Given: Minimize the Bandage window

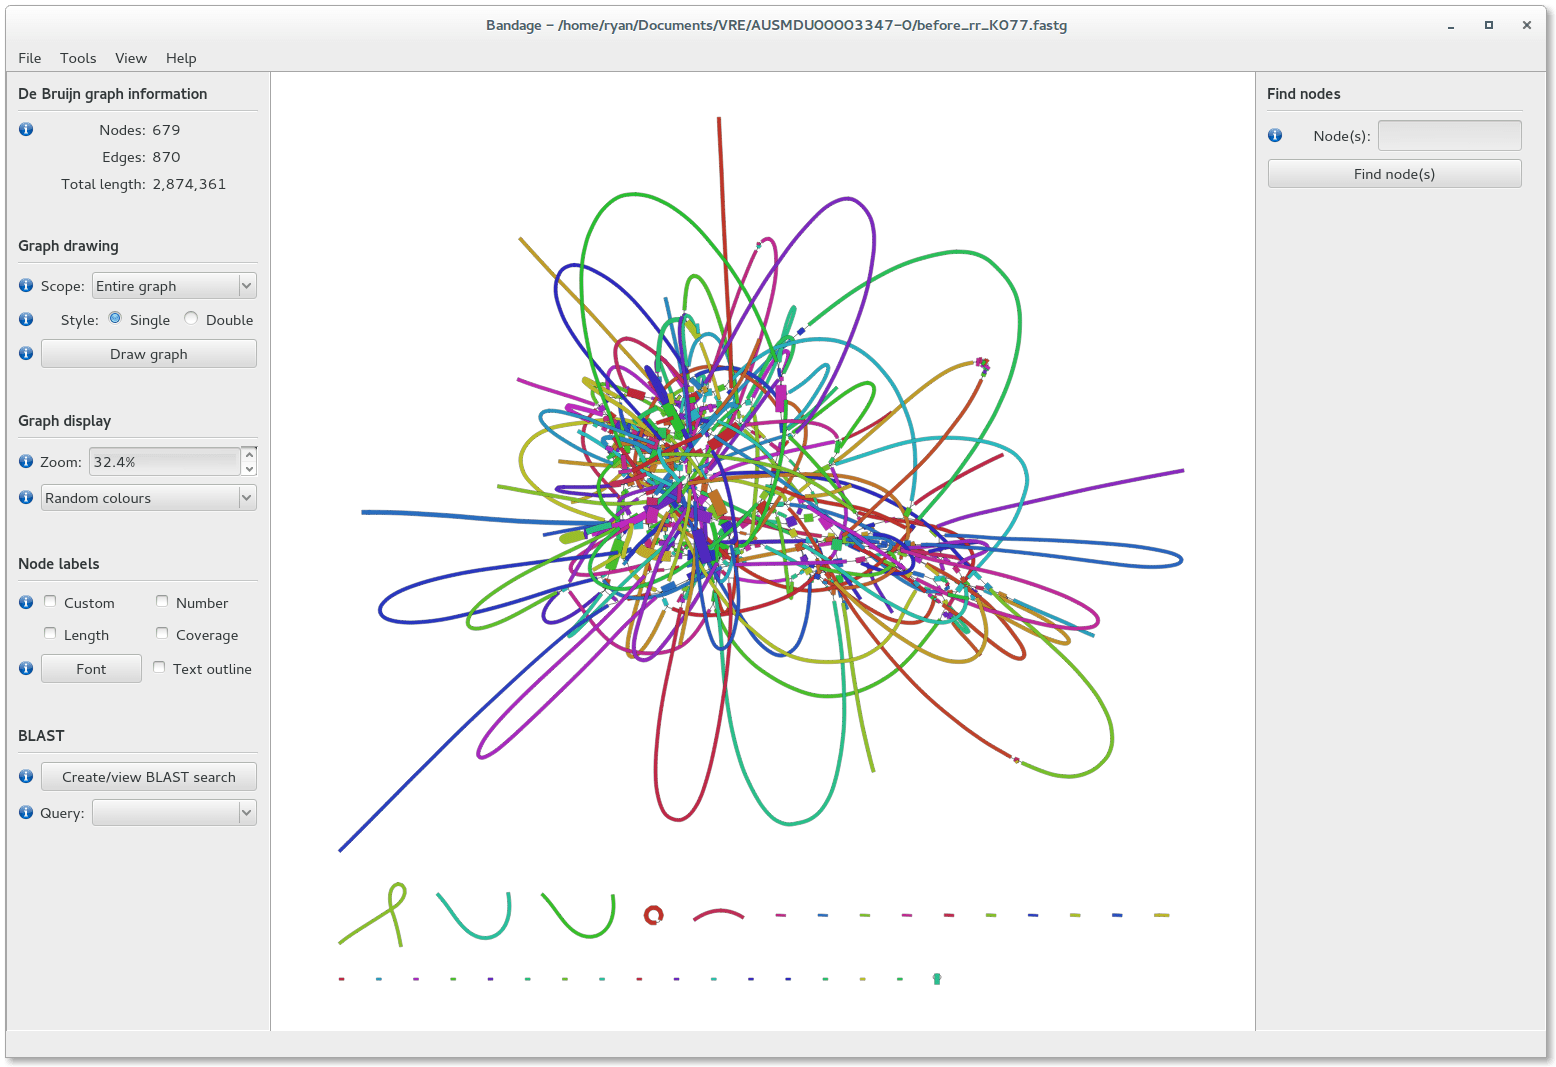Looking at the screenshot, I should (x=1450, y=26).
